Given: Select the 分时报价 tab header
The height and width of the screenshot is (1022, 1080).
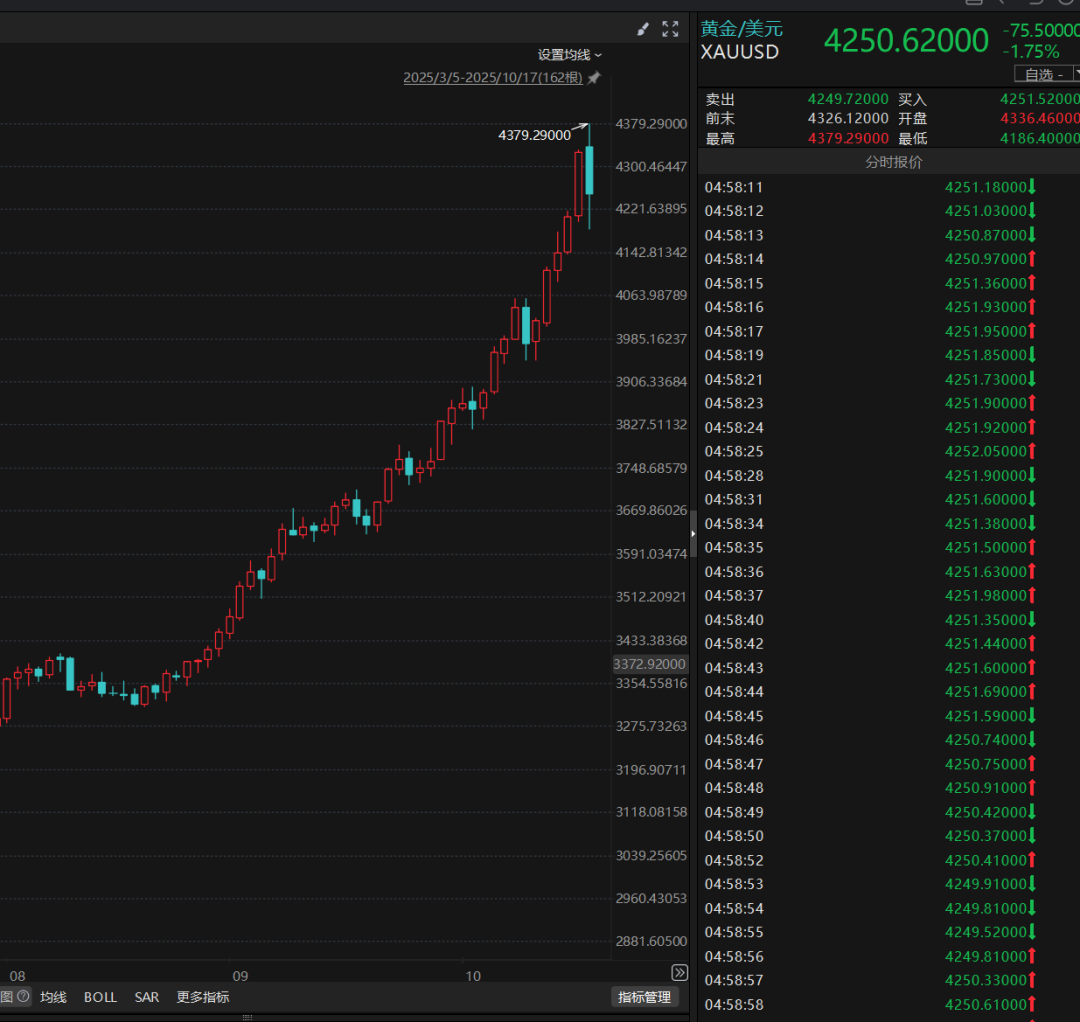Looking at the screenshot, I should 893,162.
